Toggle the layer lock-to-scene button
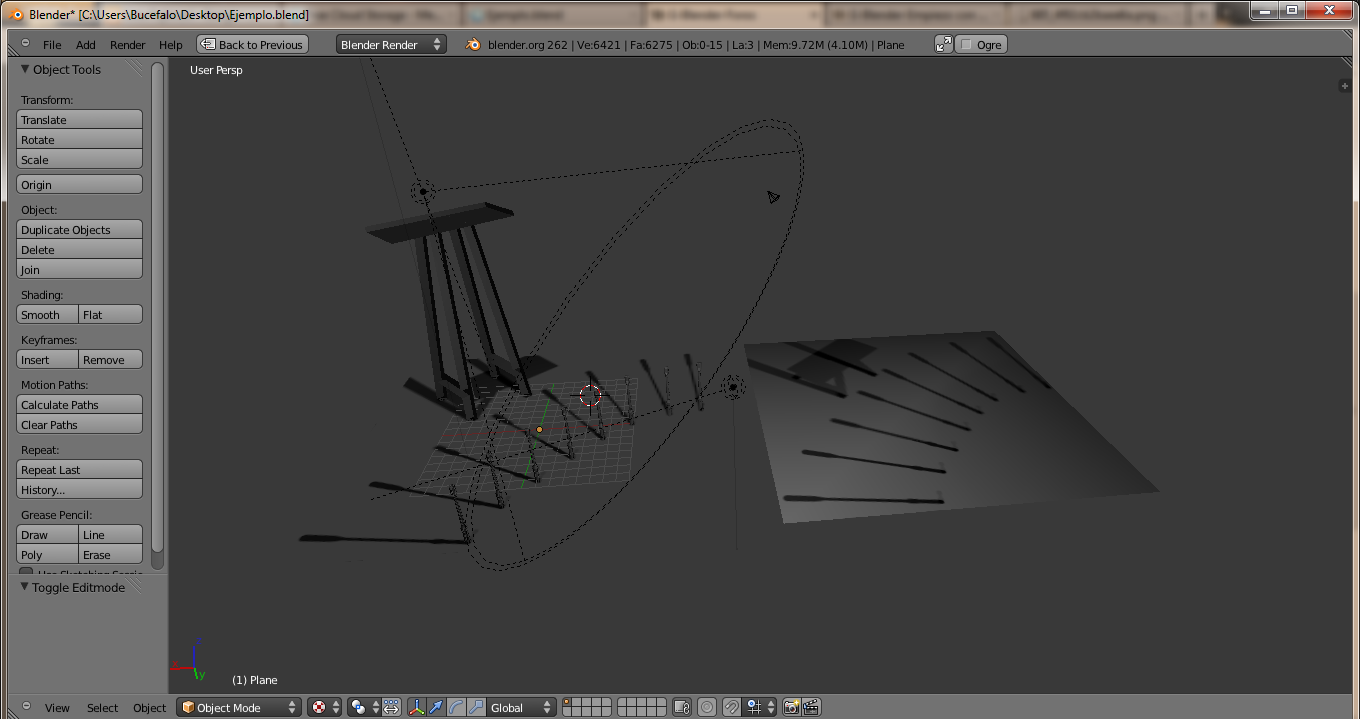 pyautogui.click(x=682, y=707)
